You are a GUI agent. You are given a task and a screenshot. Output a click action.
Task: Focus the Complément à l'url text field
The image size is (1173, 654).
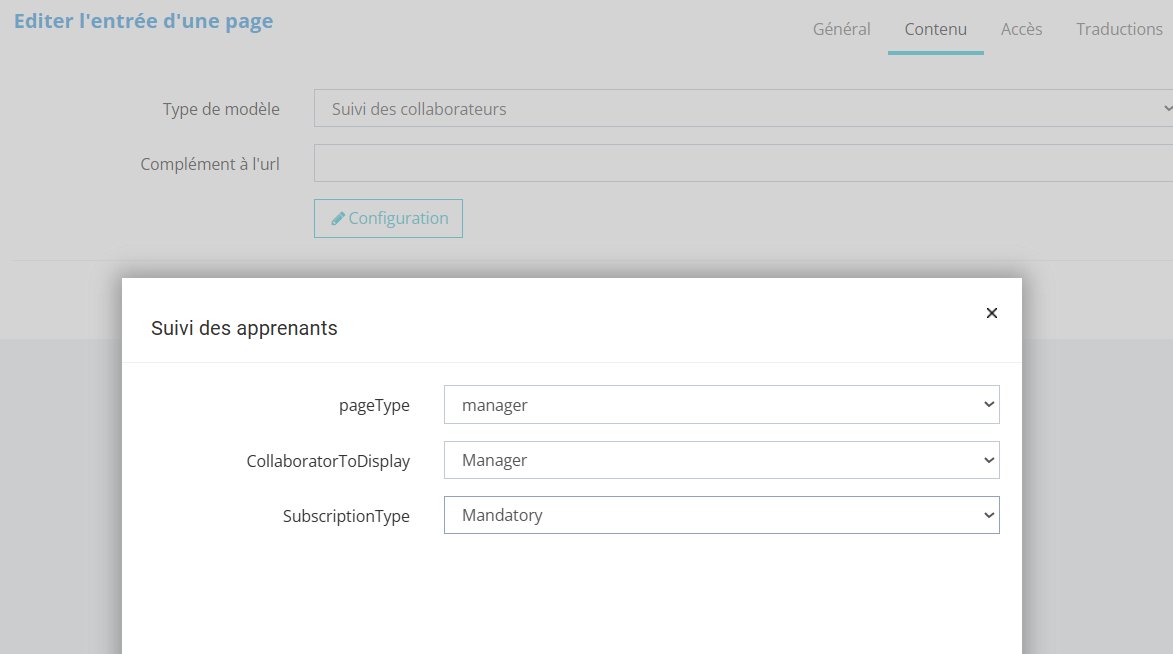742,163
